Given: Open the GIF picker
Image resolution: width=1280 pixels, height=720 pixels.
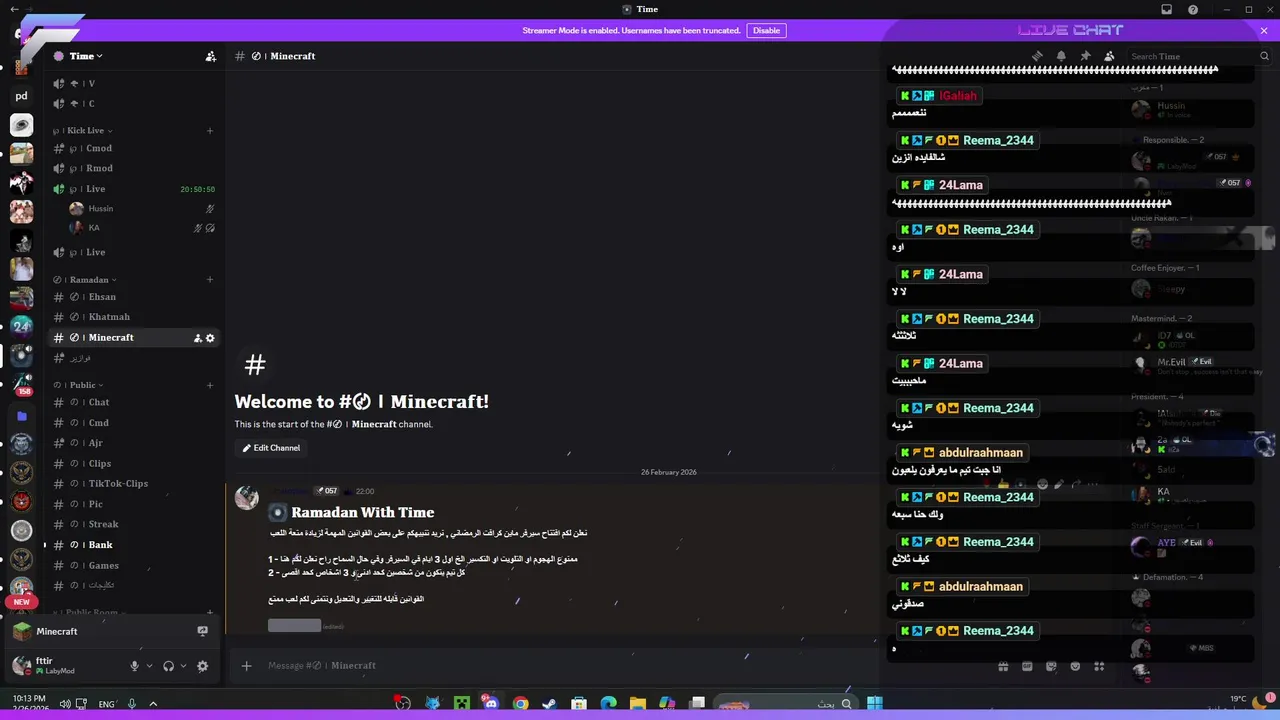Looking at the screenshot, I should click(1027, 666).
